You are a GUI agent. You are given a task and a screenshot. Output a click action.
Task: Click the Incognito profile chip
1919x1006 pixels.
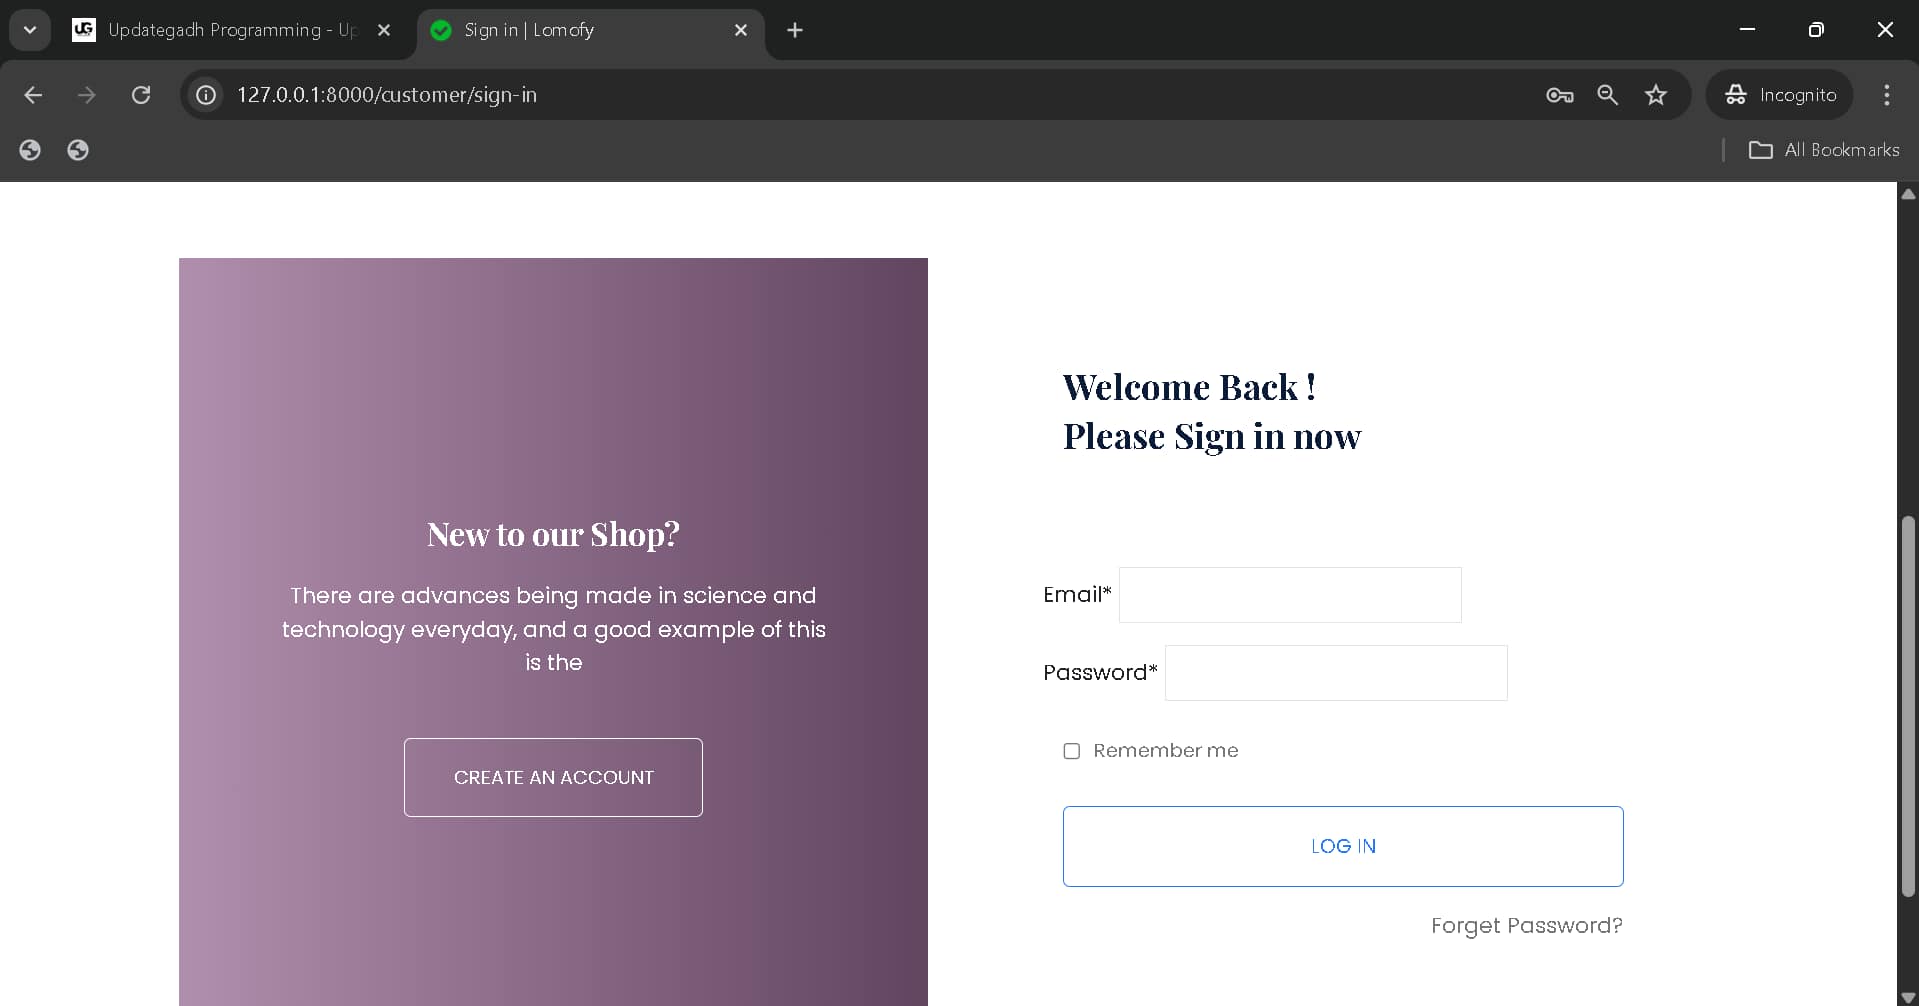(1780, 95)
